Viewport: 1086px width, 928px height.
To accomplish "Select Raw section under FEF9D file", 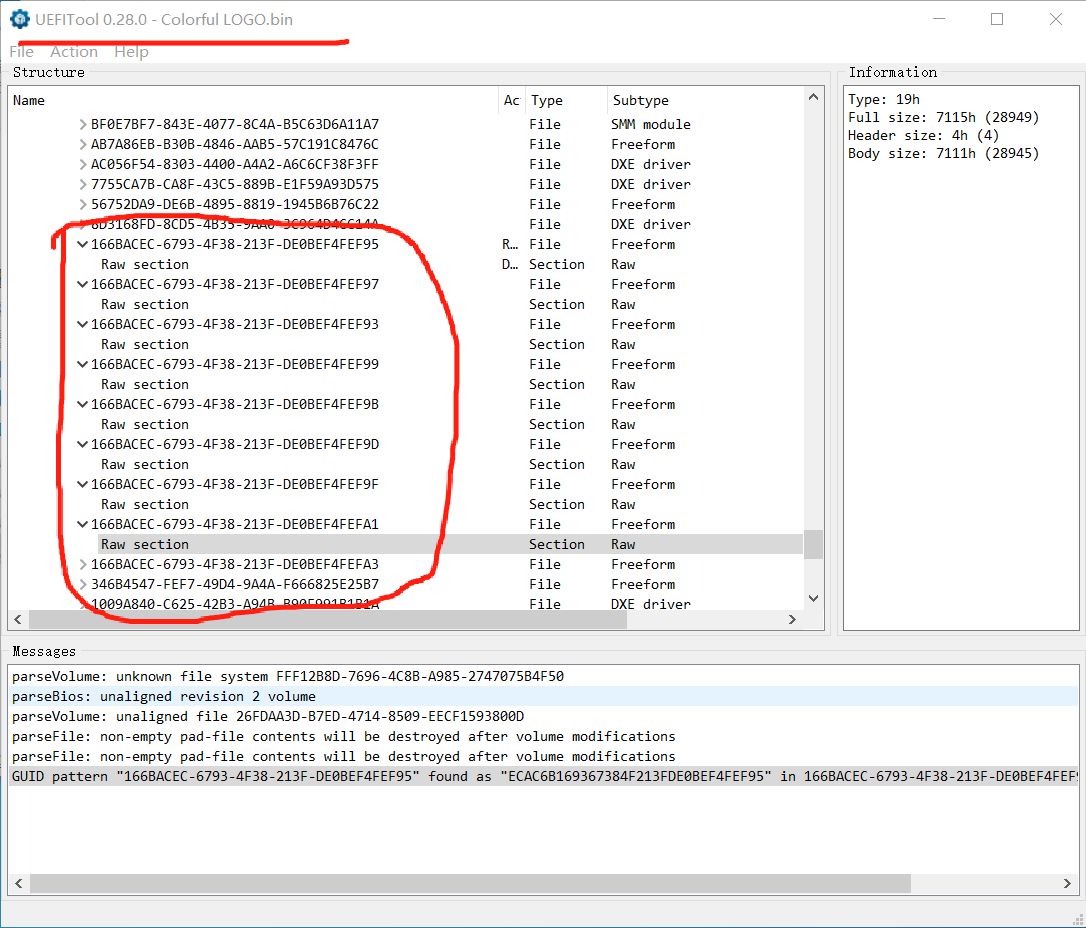I will pyautogui.click(x=145, y=465).
